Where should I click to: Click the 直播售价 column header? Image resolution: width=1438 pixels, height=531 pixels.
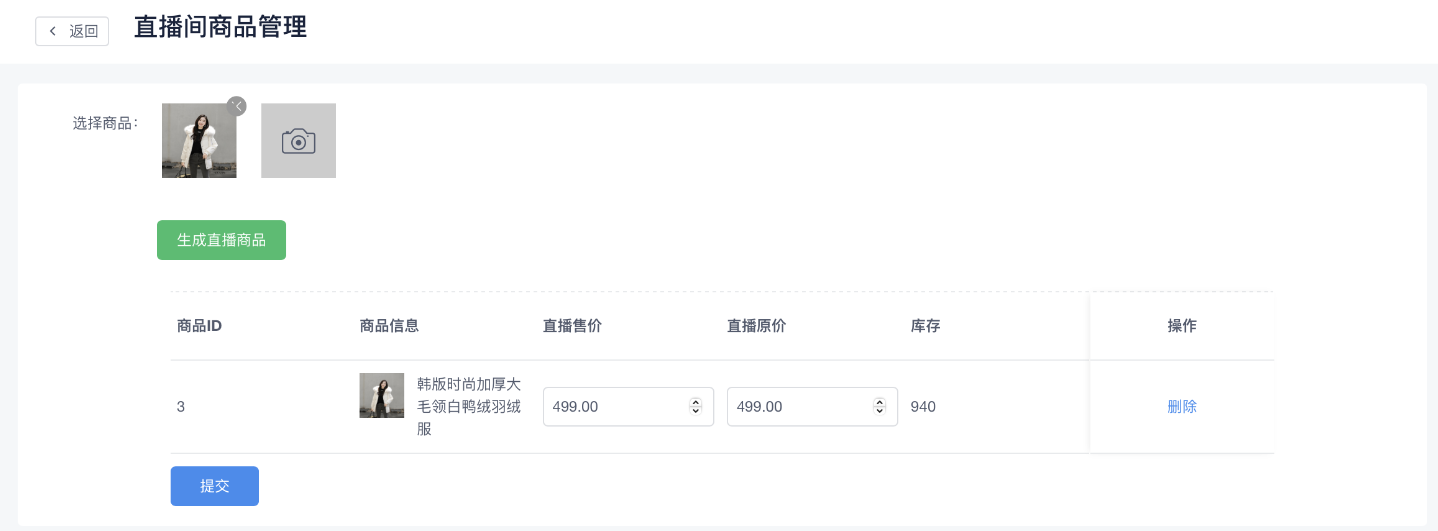pos(572,326)
